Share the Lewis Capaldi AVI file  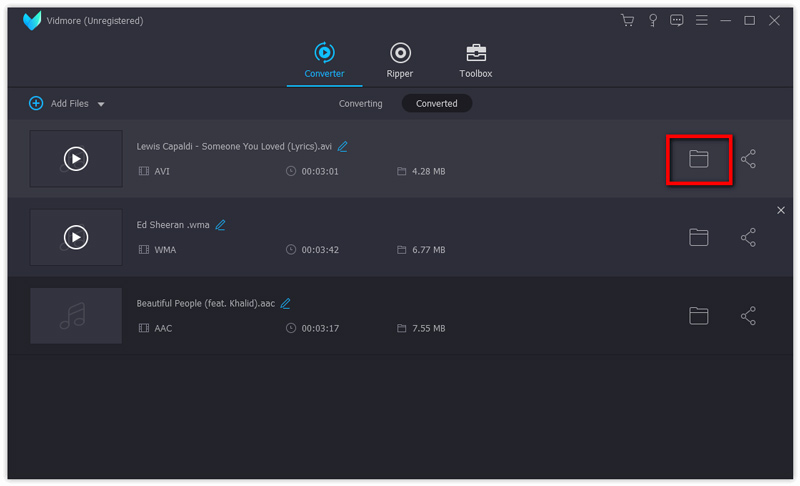point(748,159)
